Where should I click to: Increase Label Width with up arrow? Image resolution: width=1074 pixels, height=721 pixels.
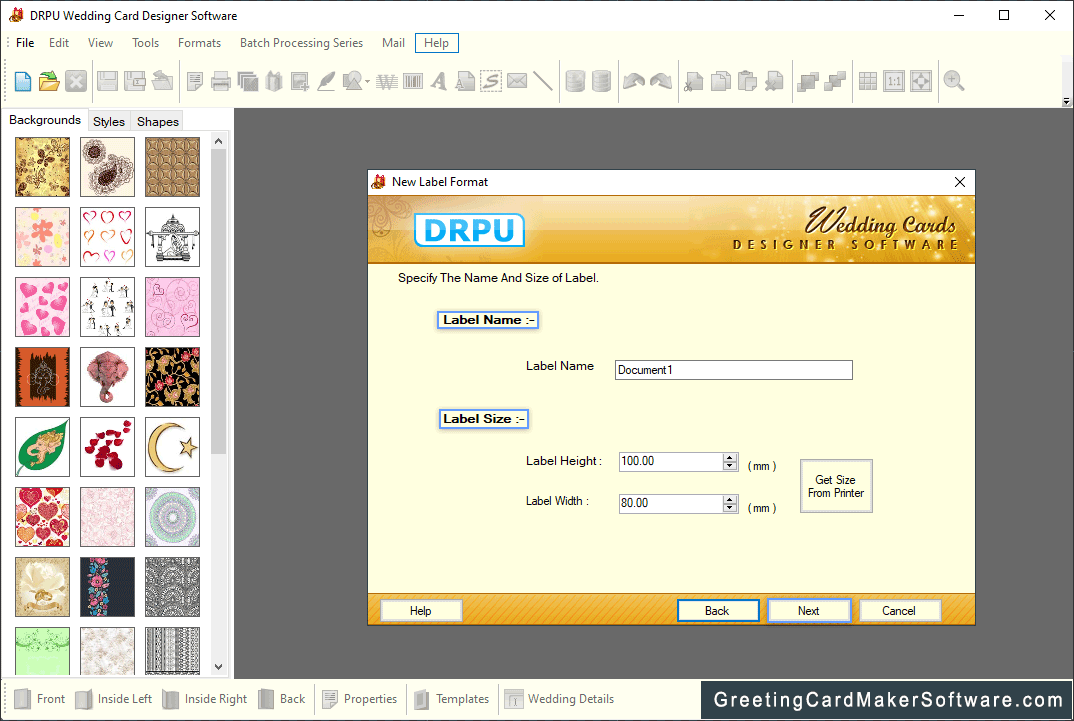tap(730, 499)
